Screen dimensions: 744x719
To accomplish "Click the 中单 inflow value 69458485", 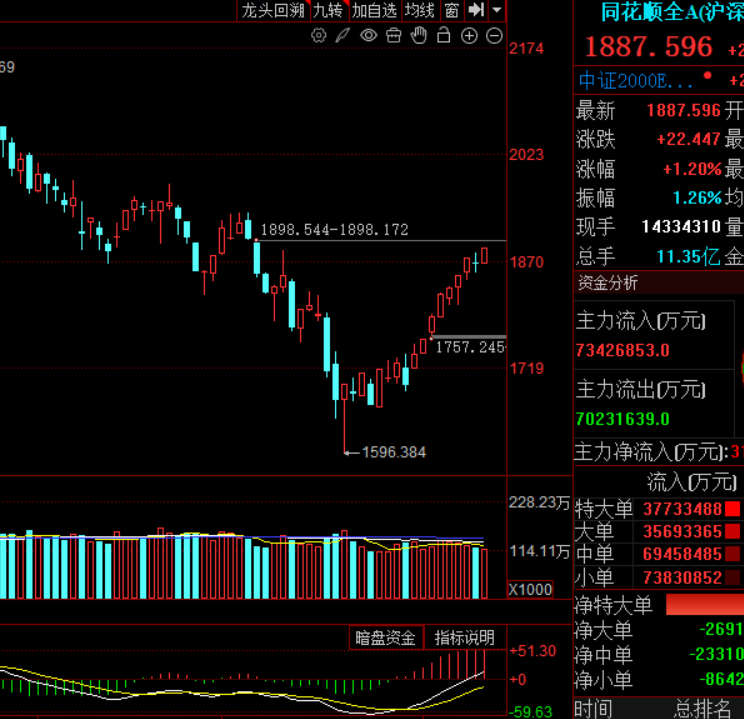I will (x=682, y=554).
